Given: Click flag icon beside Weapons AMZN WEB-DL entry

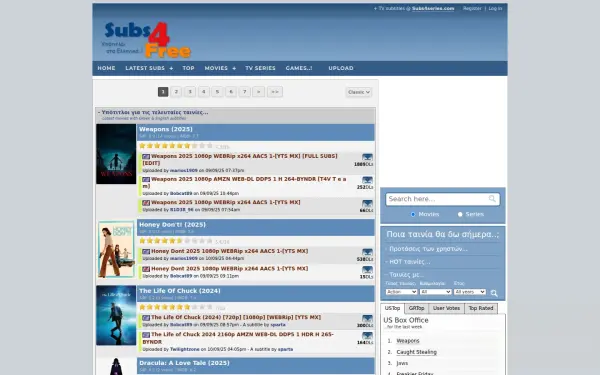Looking at the screenshot, I should coord(146,179).
